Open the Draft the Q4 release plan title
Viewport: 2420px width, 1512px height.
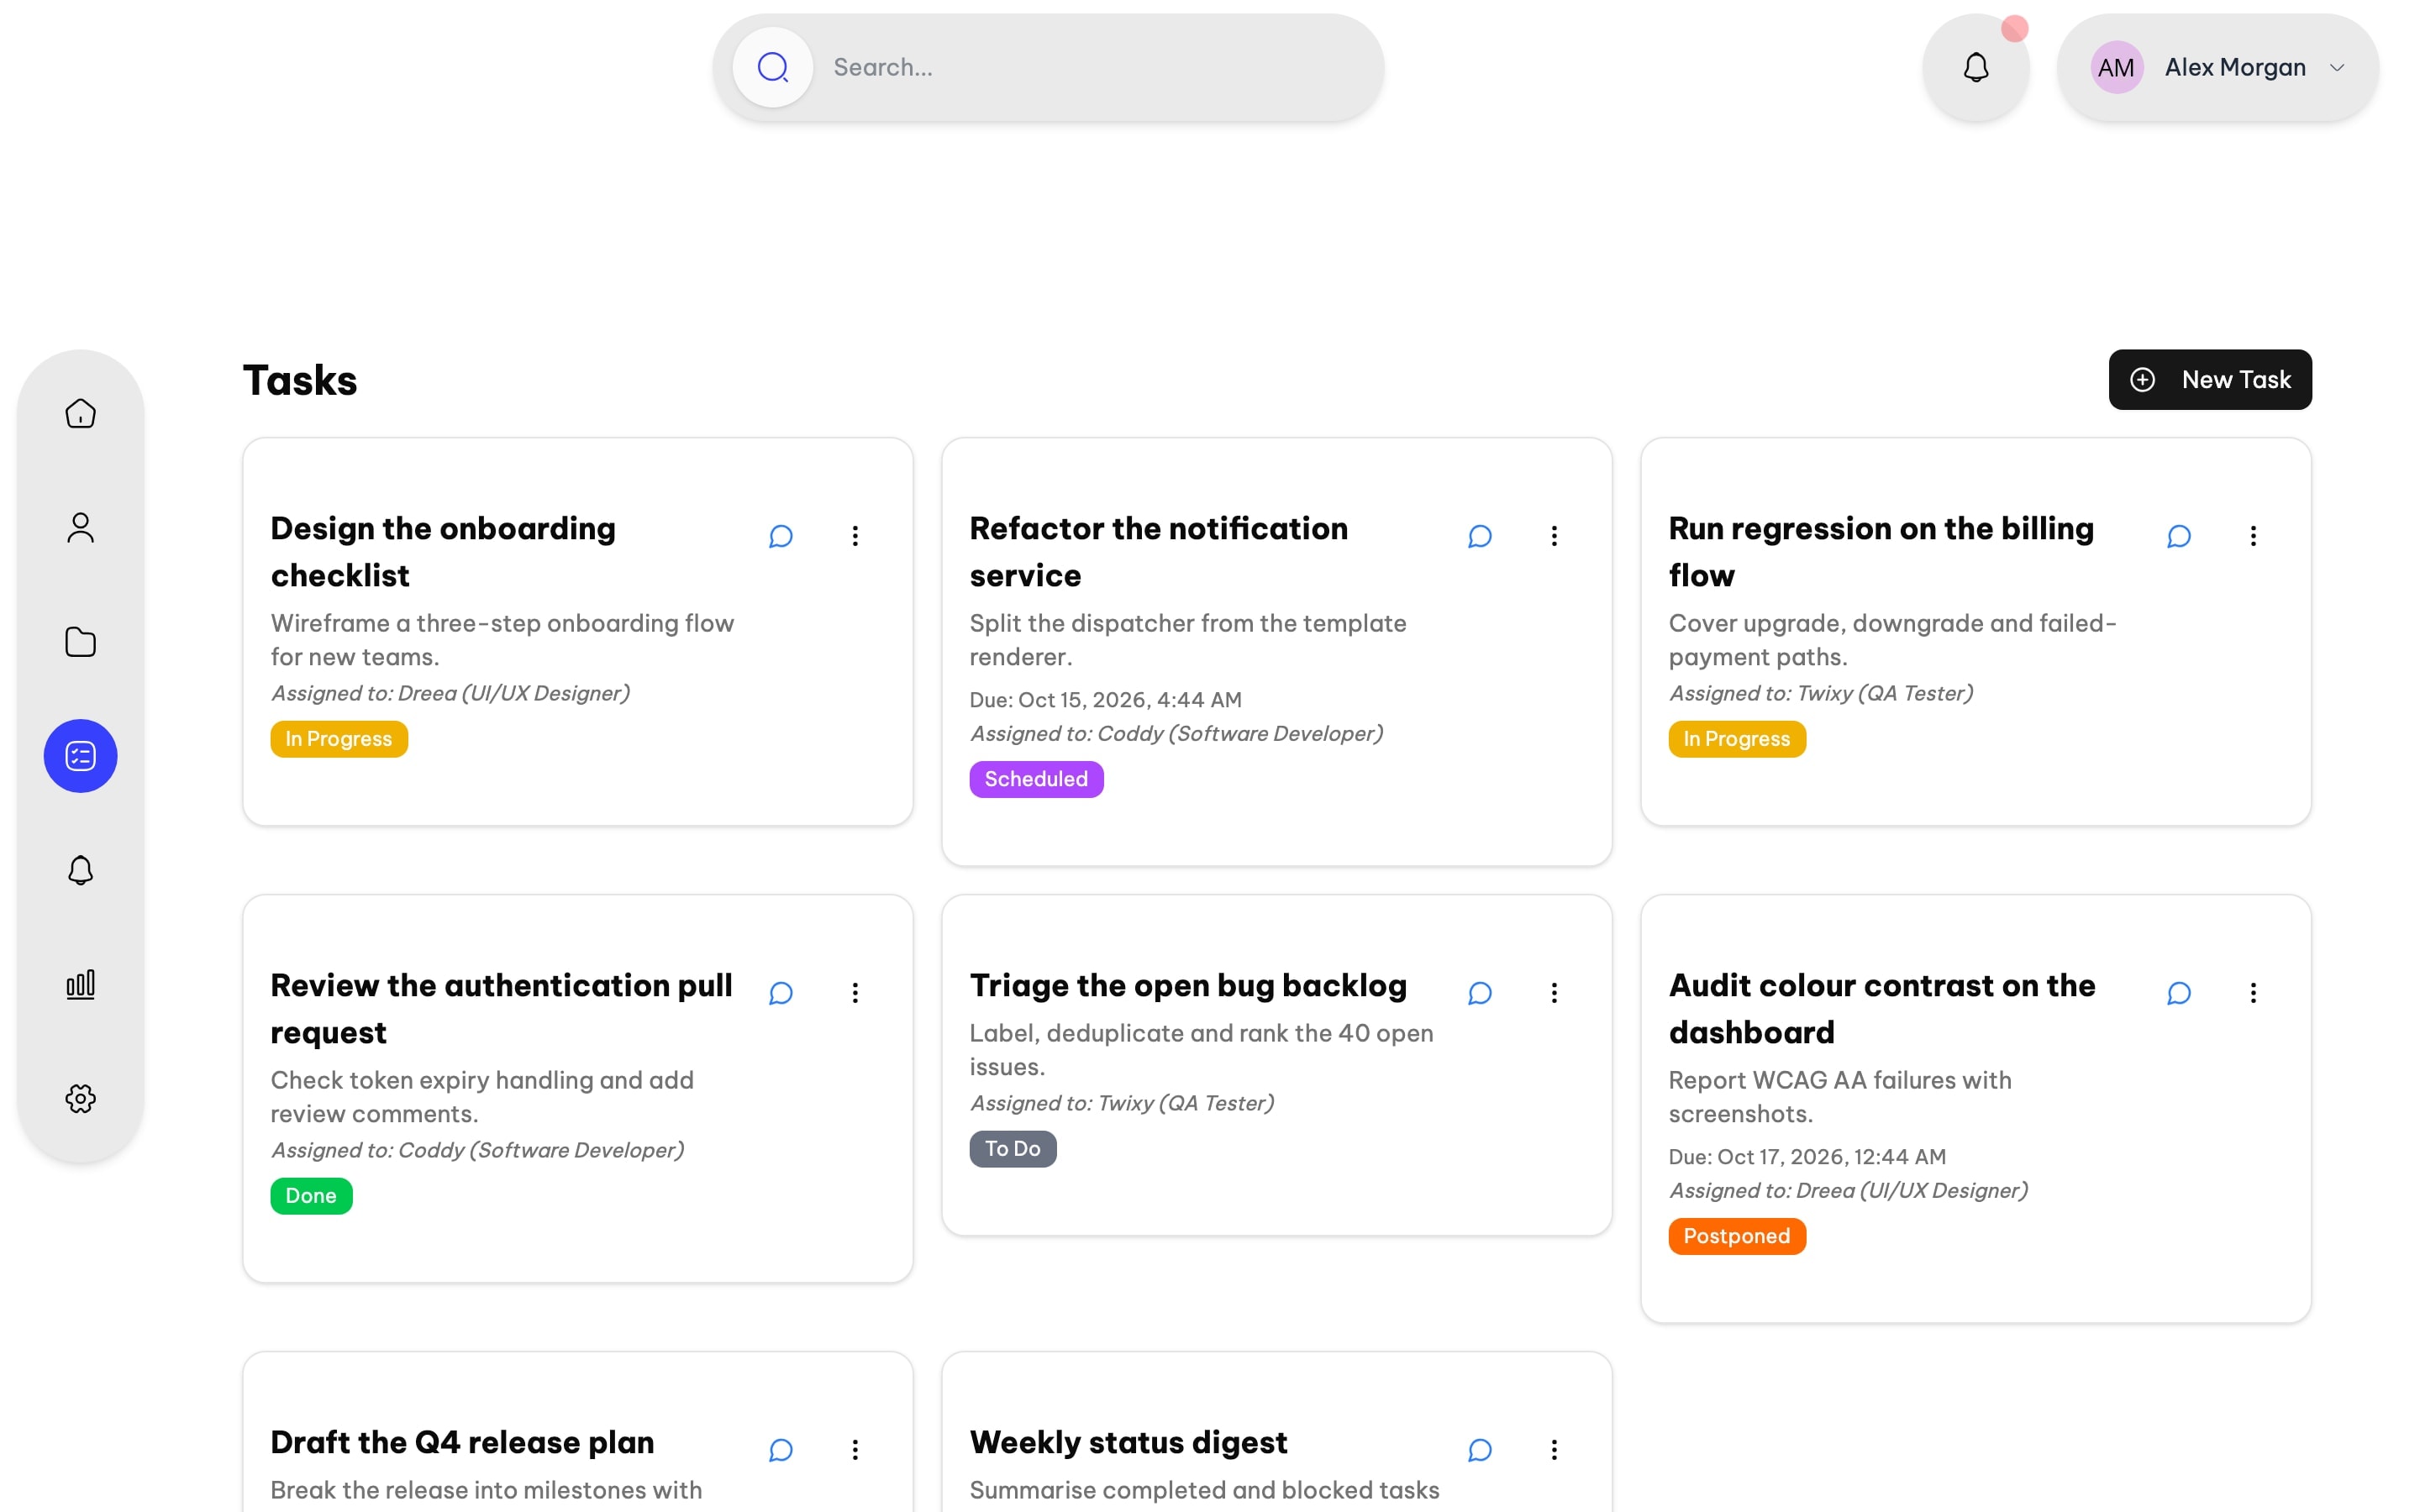[462, 1443]
